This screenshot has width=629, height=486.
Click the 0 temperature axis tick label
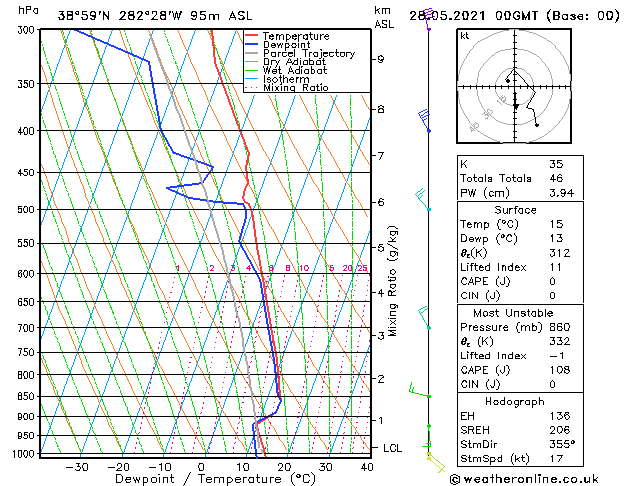pyautogui.click(x=201, y=468)
